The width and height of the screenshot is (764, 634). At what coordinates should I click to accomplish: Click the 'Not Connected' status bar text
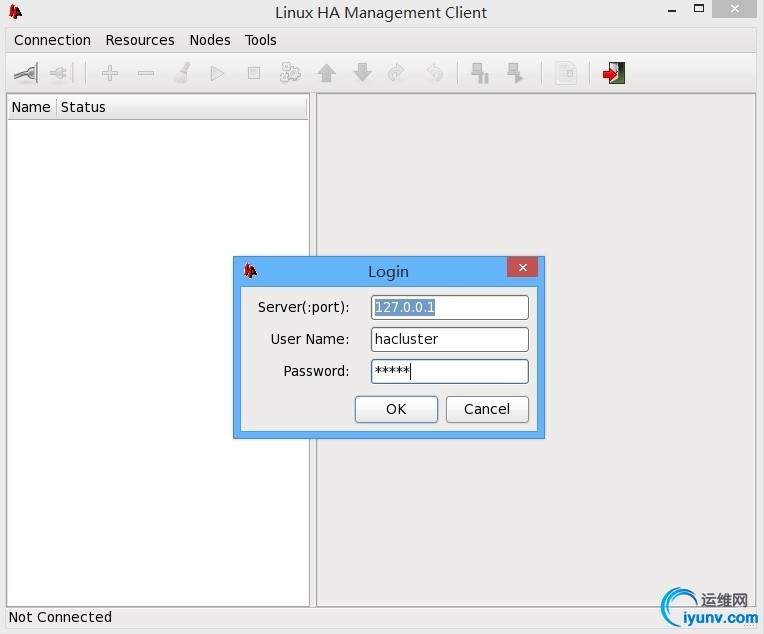pyautogui.click(x=60, y=617)
